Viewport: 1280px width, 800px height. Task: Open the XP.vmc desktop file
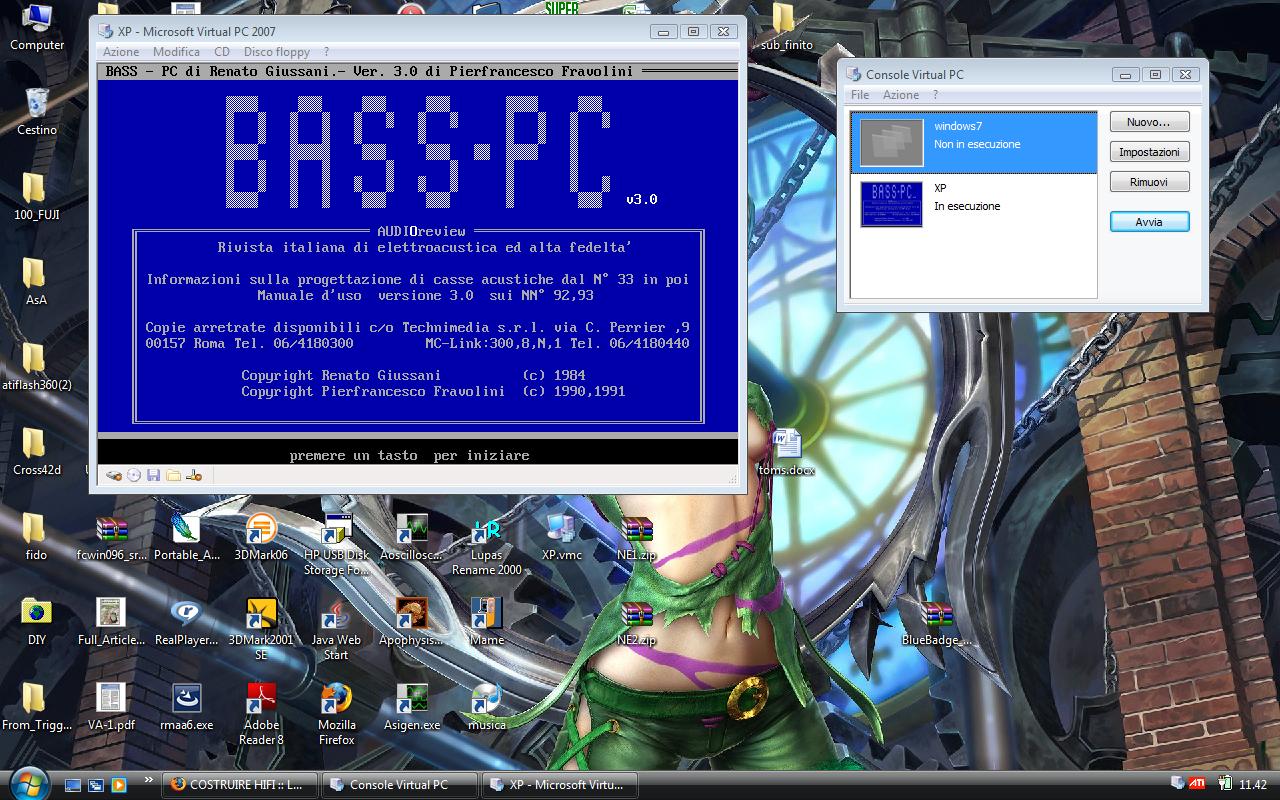(561, 531)
